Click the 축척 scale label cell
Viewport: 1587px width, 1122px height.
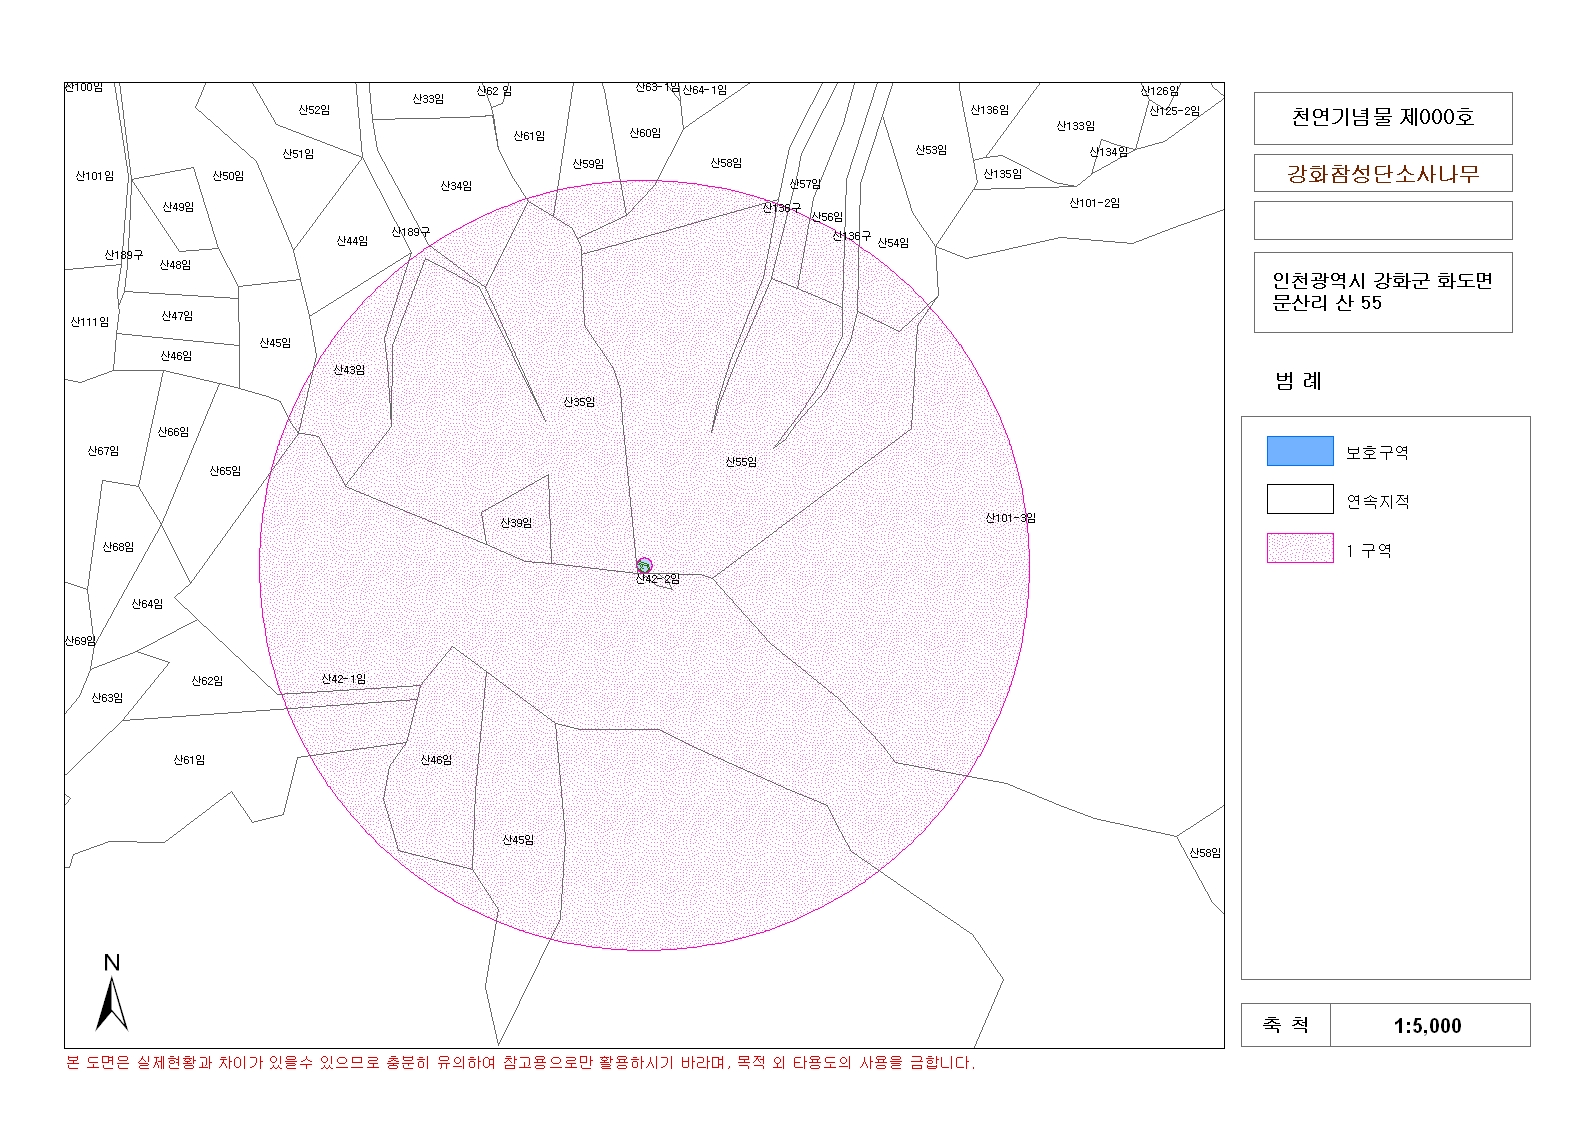(x=1285, y=1025)
